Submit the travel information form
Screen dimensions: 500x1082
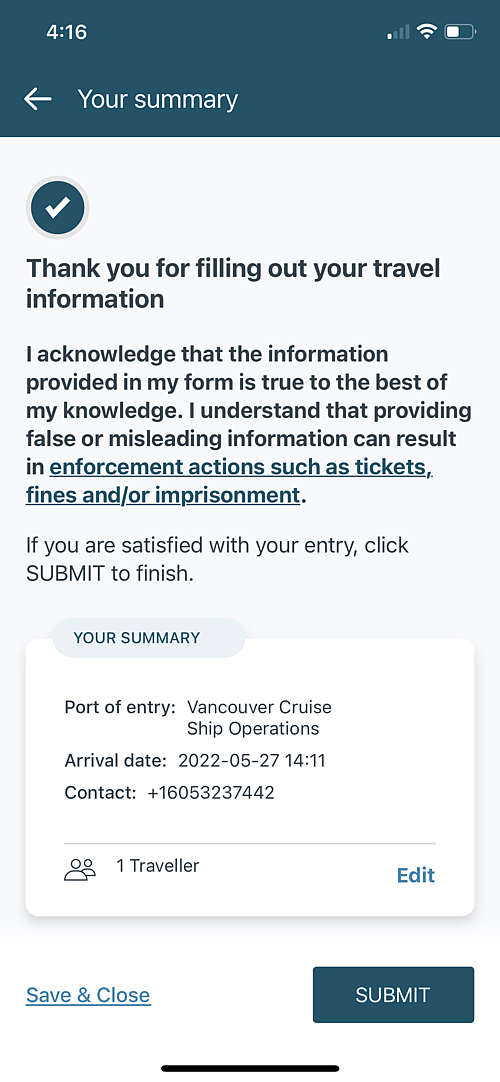pyautogui.click(x=393, y=994)
